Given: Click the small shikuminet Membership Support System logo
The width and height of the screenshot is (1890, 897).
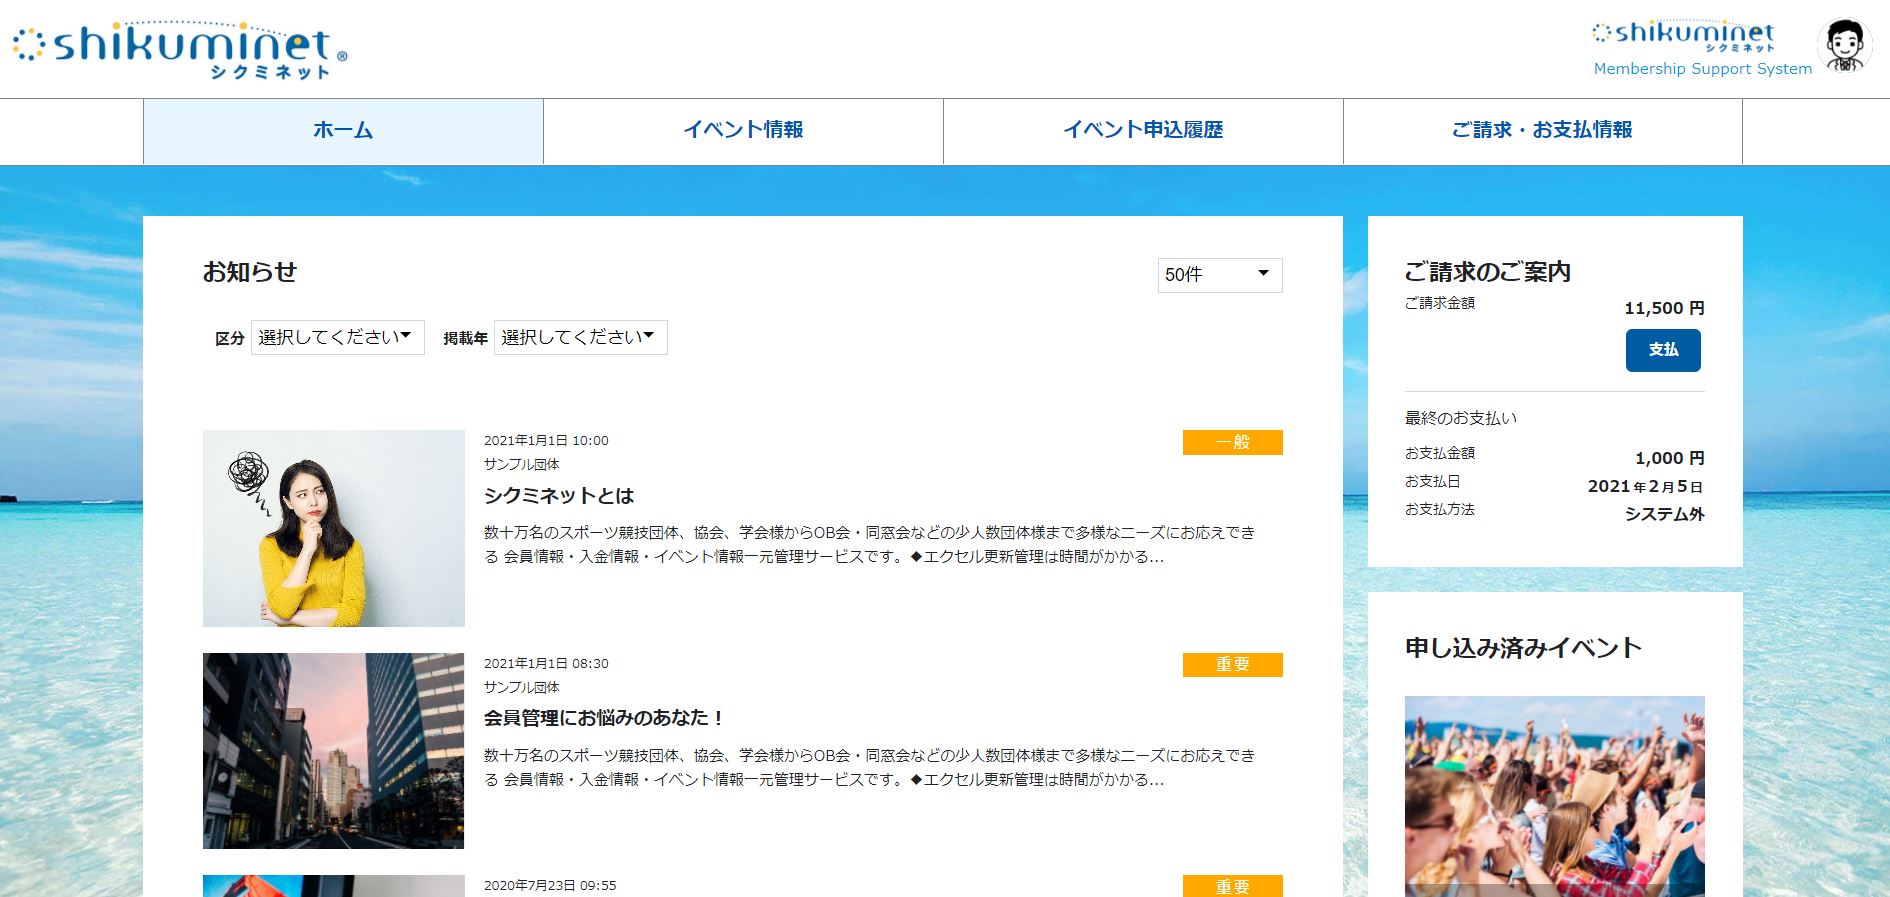Looking at the screenshot, I should [x=1702, y=49].
